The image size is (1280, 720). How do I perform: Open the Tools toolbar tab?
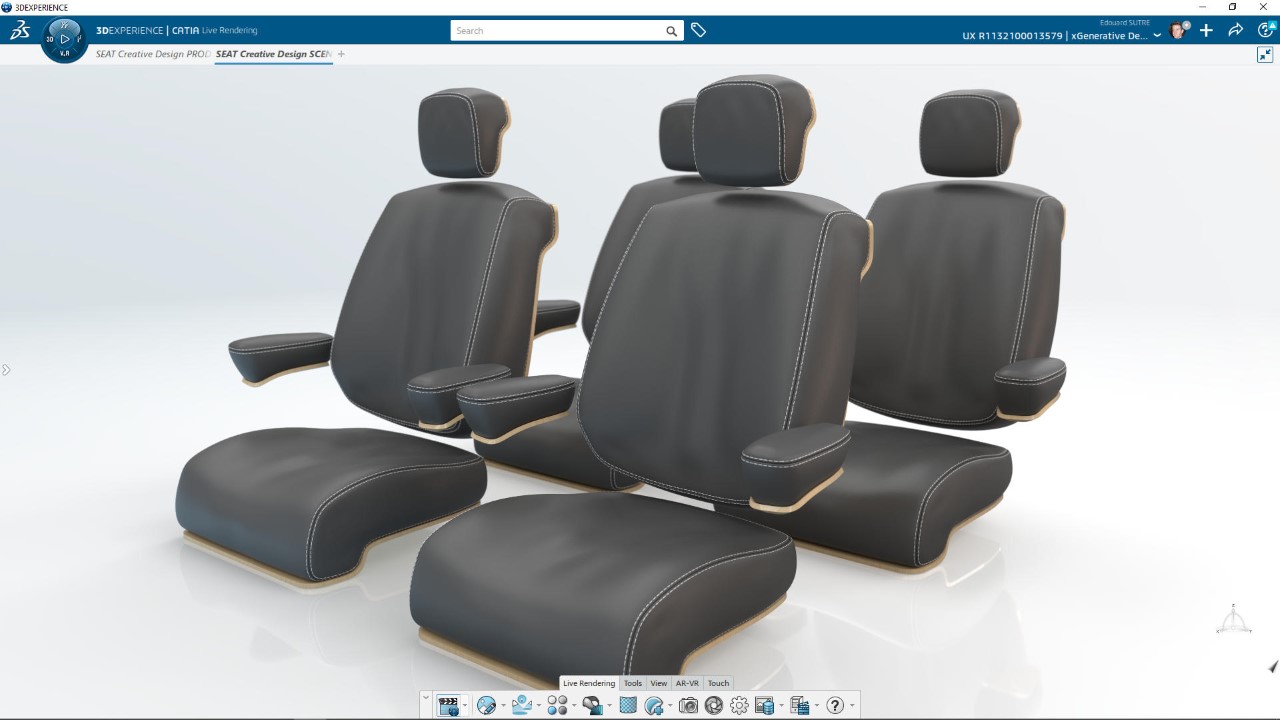(633, 684)
